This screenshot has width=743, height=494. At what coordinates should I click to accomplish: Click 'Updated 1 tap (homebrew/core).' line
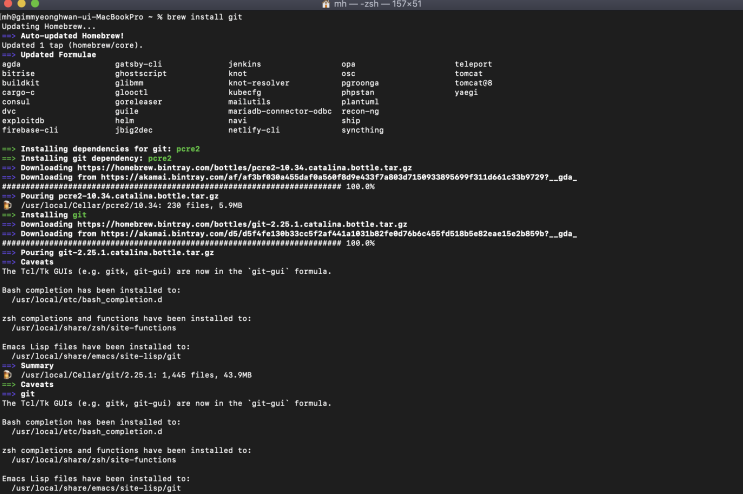click(x=72, y=45)
